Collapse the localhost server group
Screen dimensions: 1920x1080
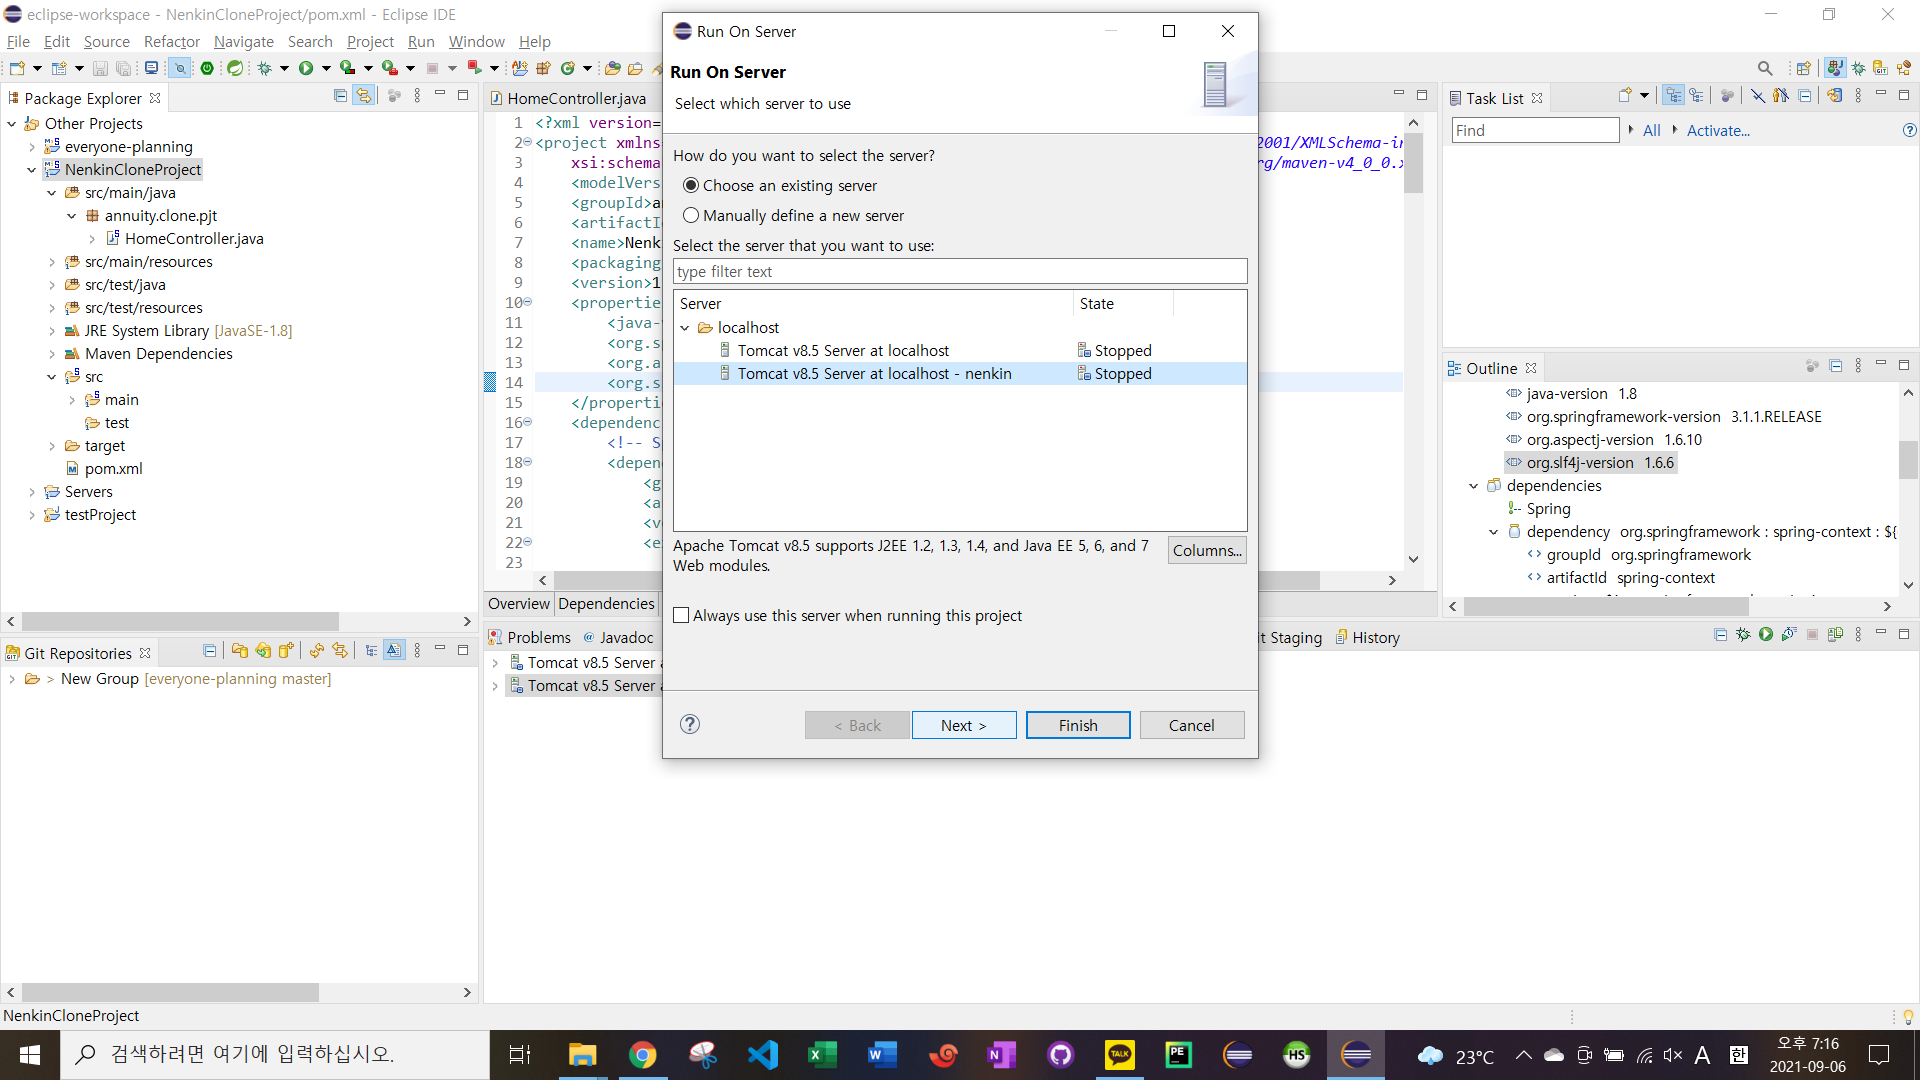tap(685, 328)
